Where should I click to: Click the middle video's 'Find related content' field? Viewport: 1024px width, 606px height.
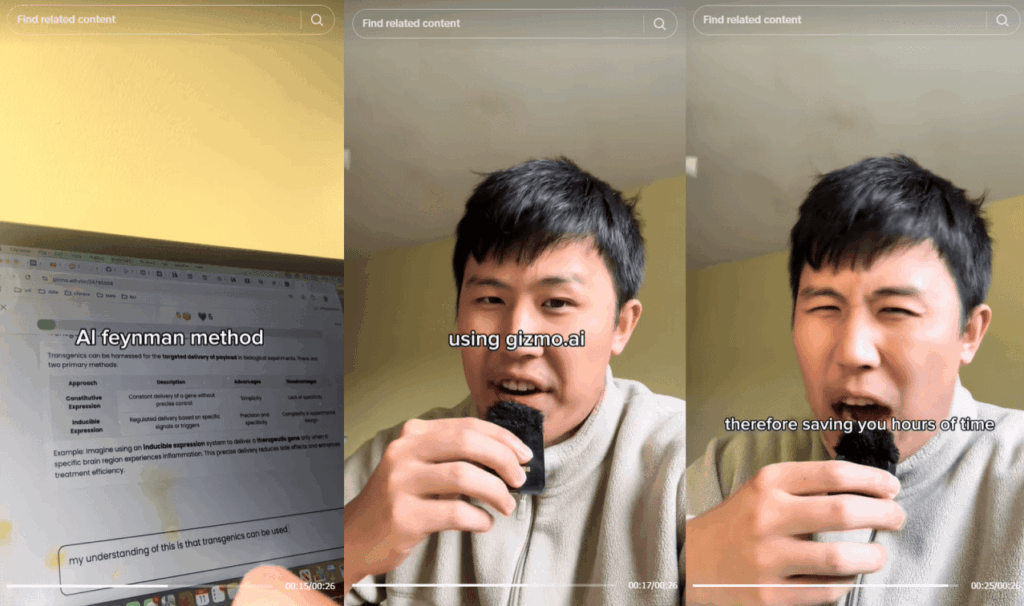coord(495,24)
